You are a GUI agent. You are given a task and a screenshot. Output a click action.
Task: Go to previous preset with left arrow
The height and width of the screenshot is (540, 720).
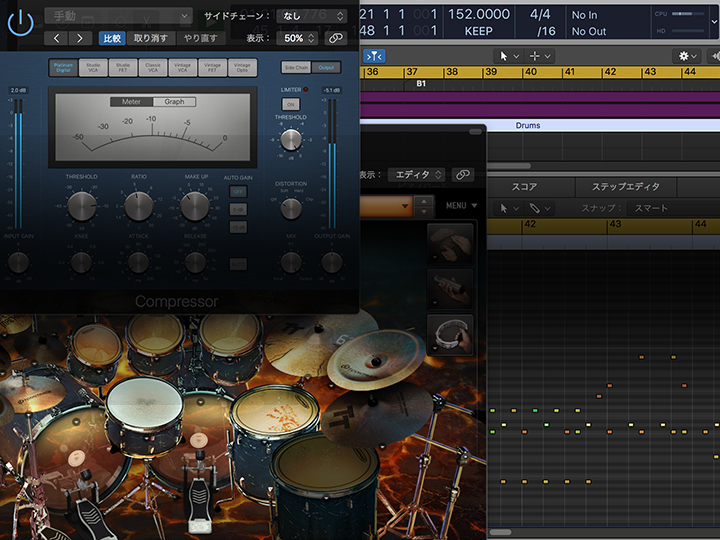(x=56, y=38)
